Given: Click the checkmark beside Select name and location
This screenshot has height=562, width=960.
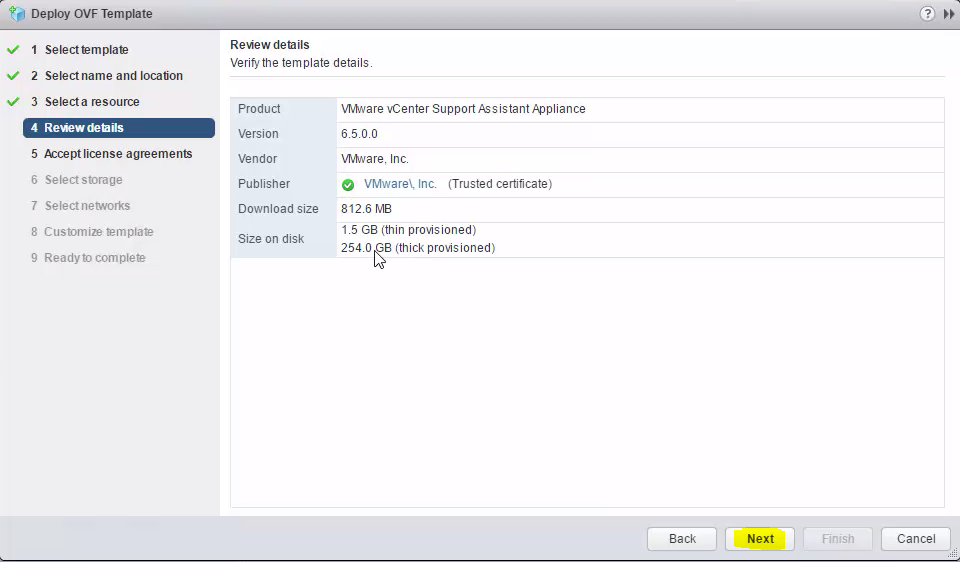Looking at the screenshot, I should (x=13, y=76).
